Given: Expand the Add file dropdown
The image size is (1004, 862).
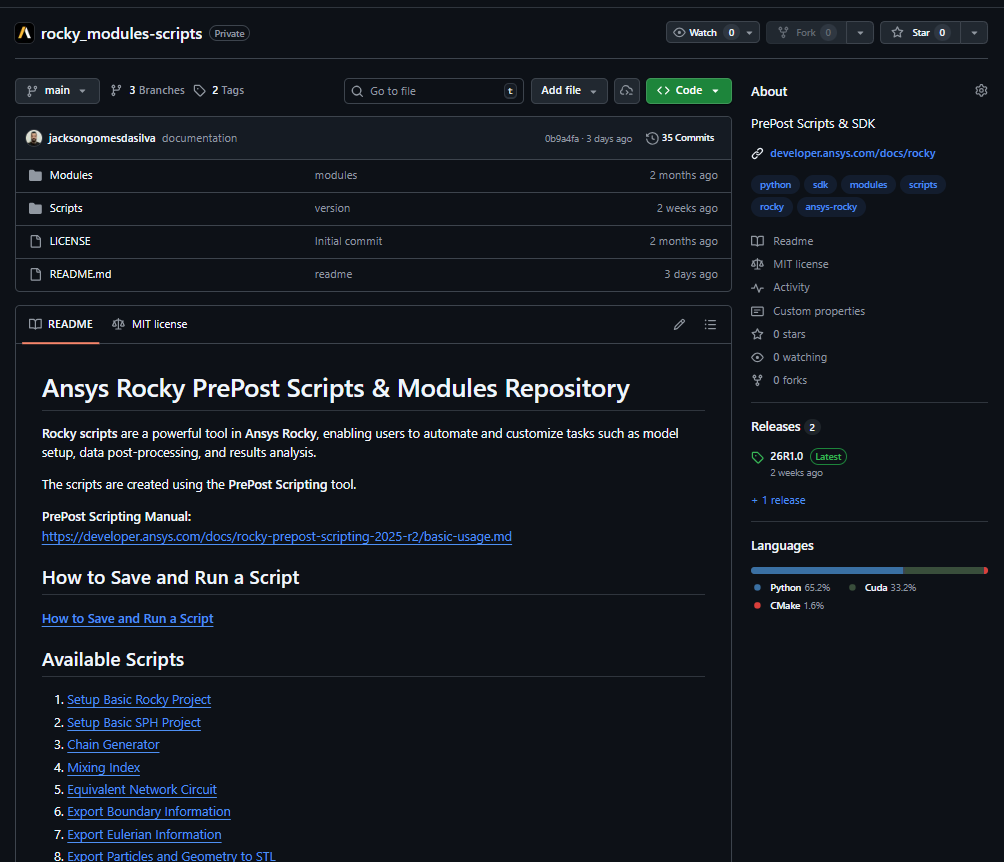Looking at the screenshot, I should 568,91.
